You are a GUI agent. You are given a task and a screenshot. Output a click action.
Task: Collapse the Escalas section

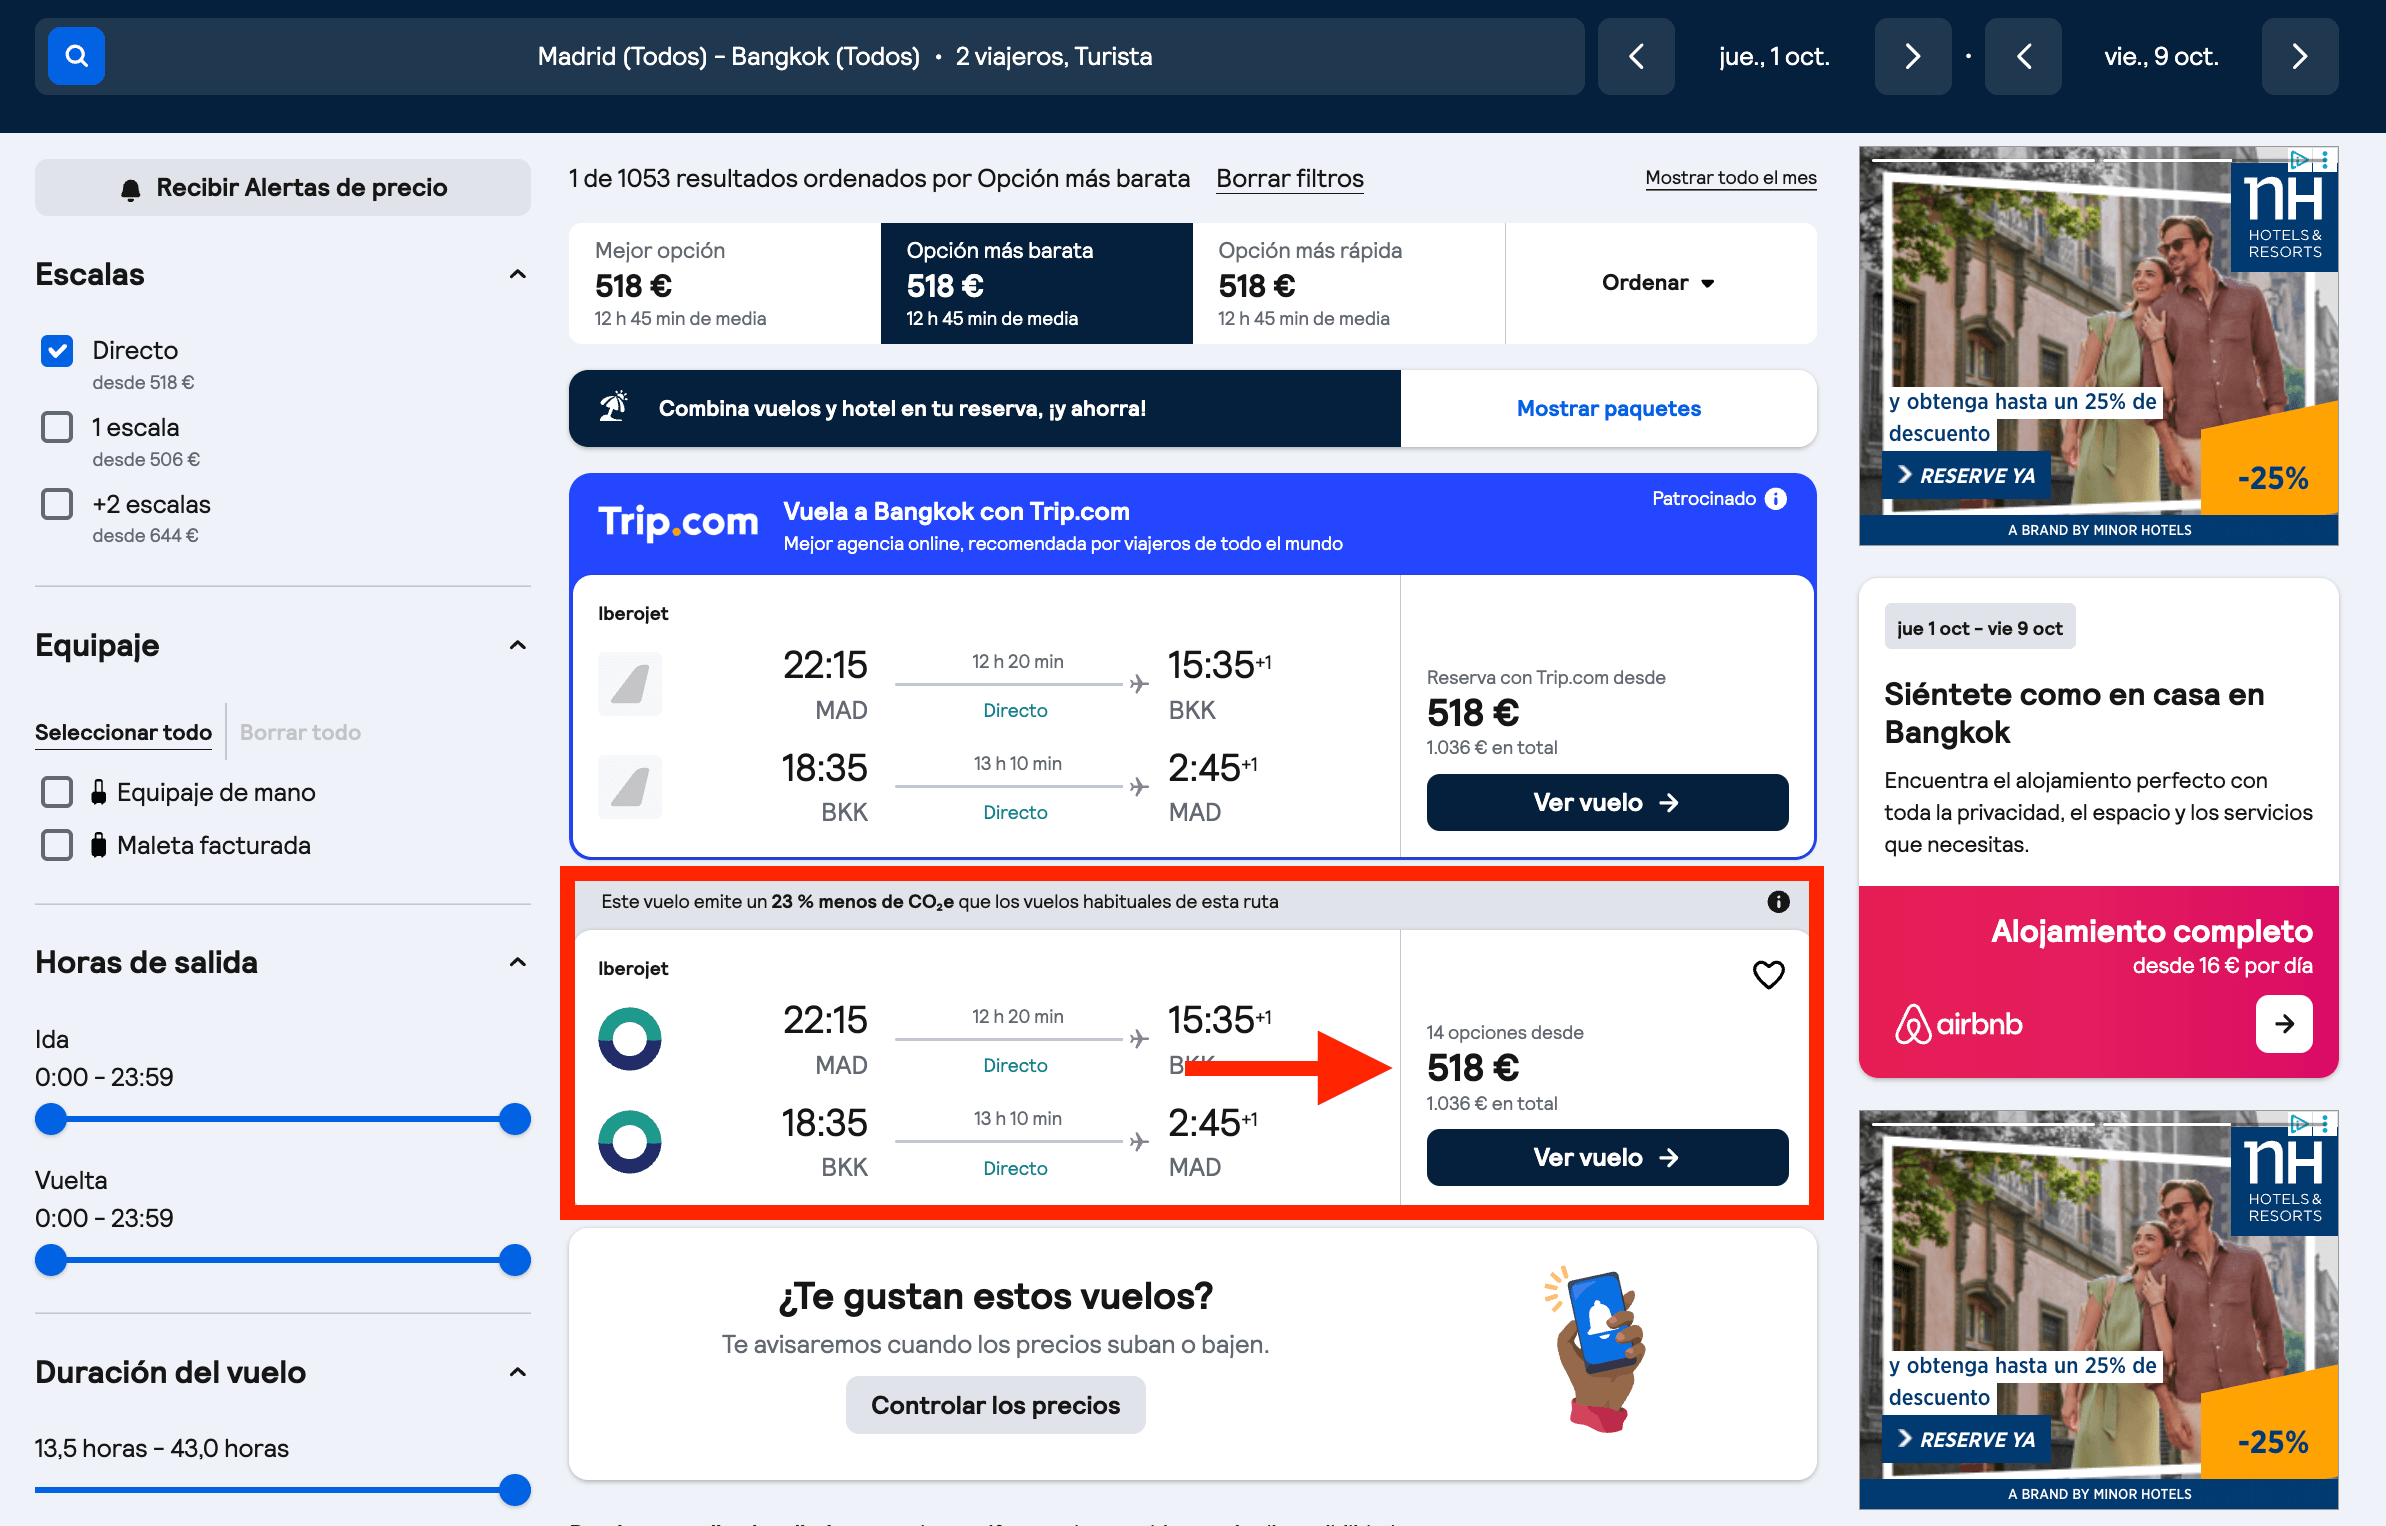517,275
